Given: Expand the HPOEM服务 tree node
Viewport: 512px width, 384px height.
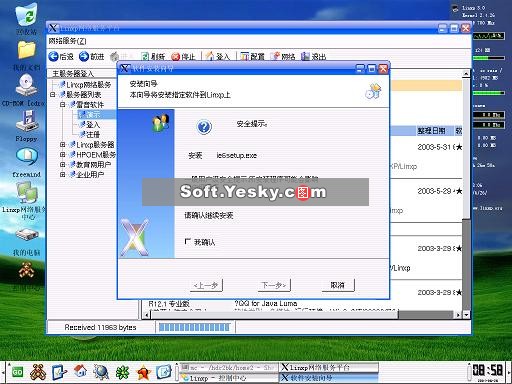Looking at the screenshot, I should point(62,155).
